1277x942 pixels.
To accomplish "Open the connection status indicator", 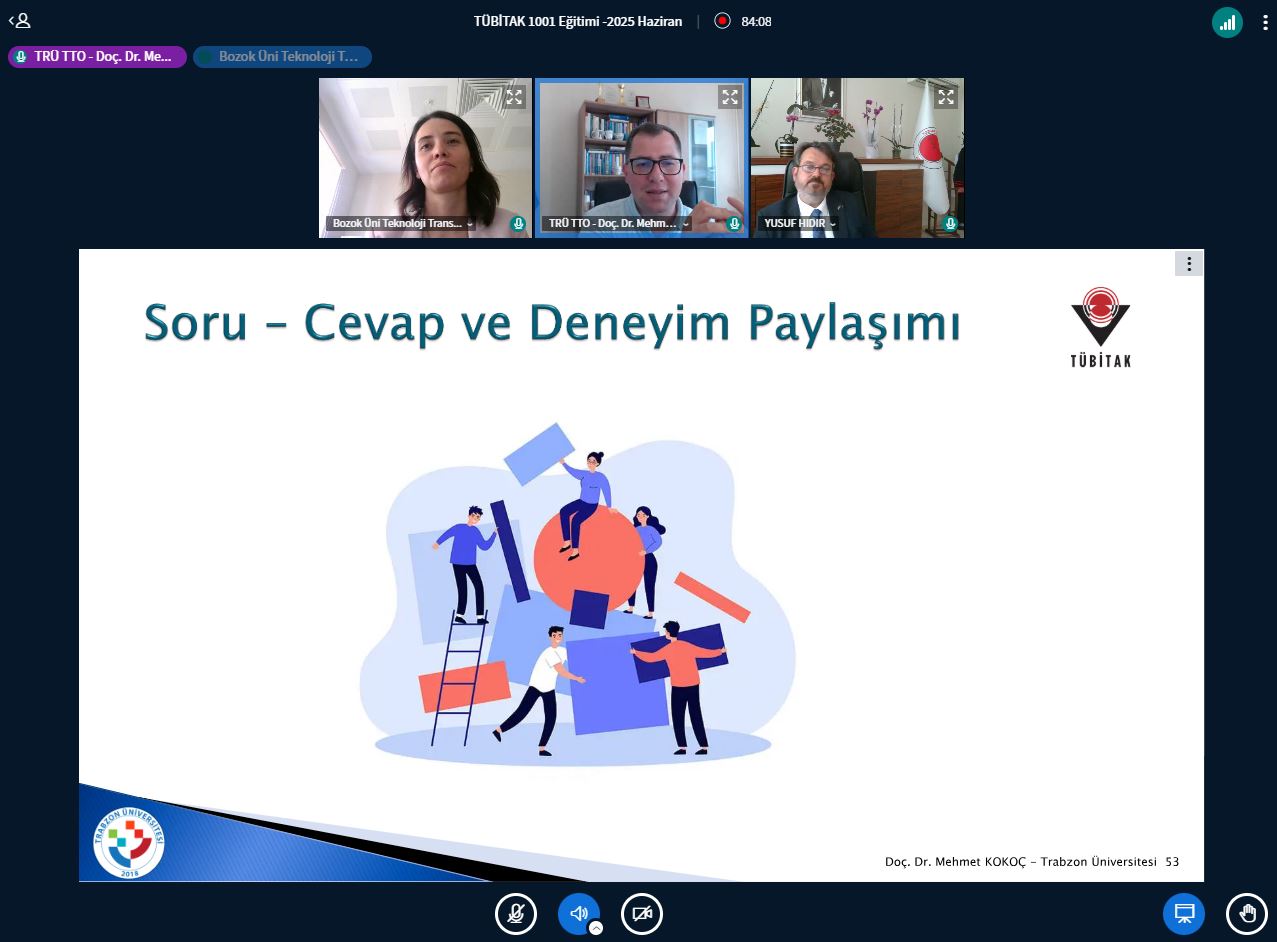I will [x=1227, y=22].
